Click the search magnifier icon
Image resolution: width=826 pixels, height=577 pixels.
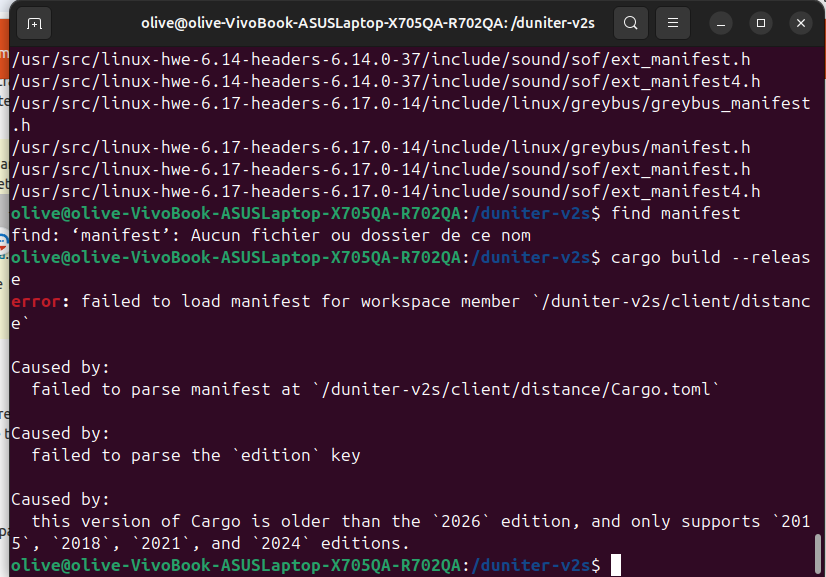(x=629, y=22)
